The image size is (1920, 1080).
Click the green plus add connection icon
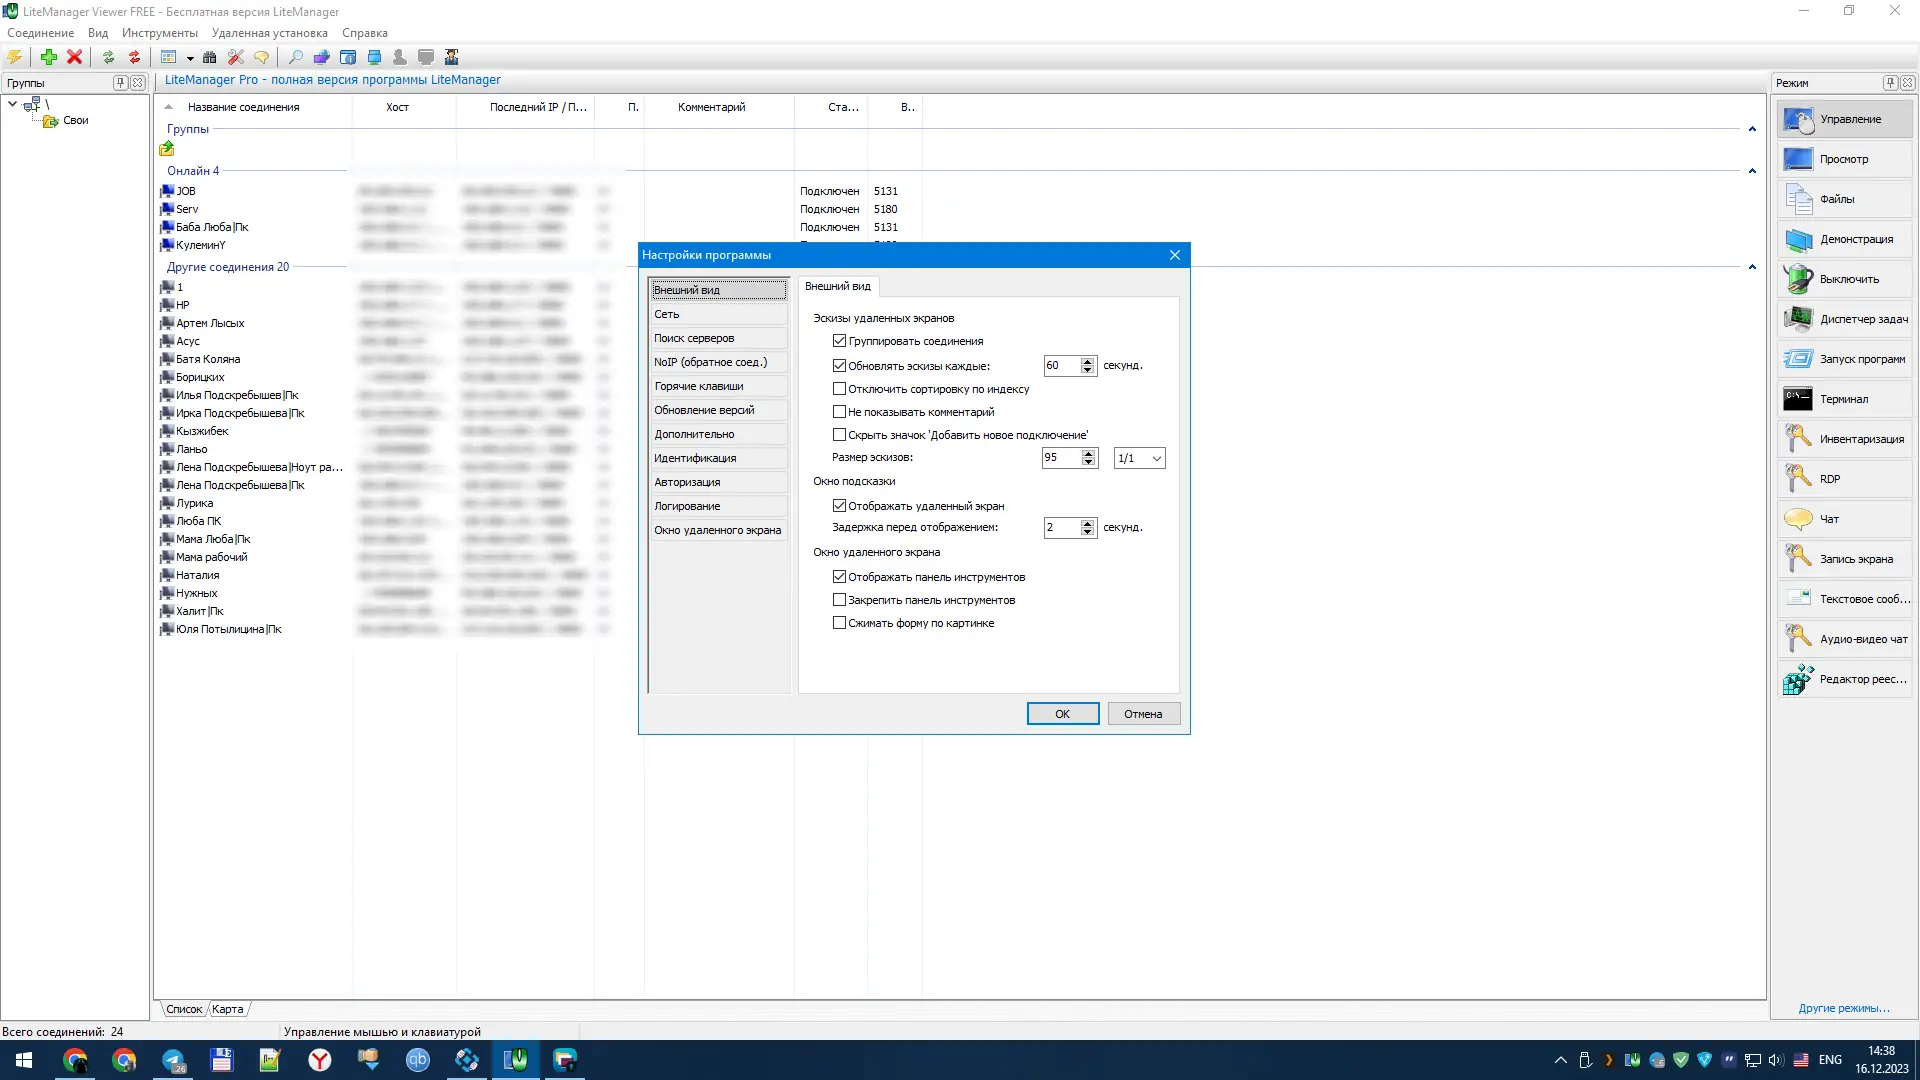tap(48, 57)
